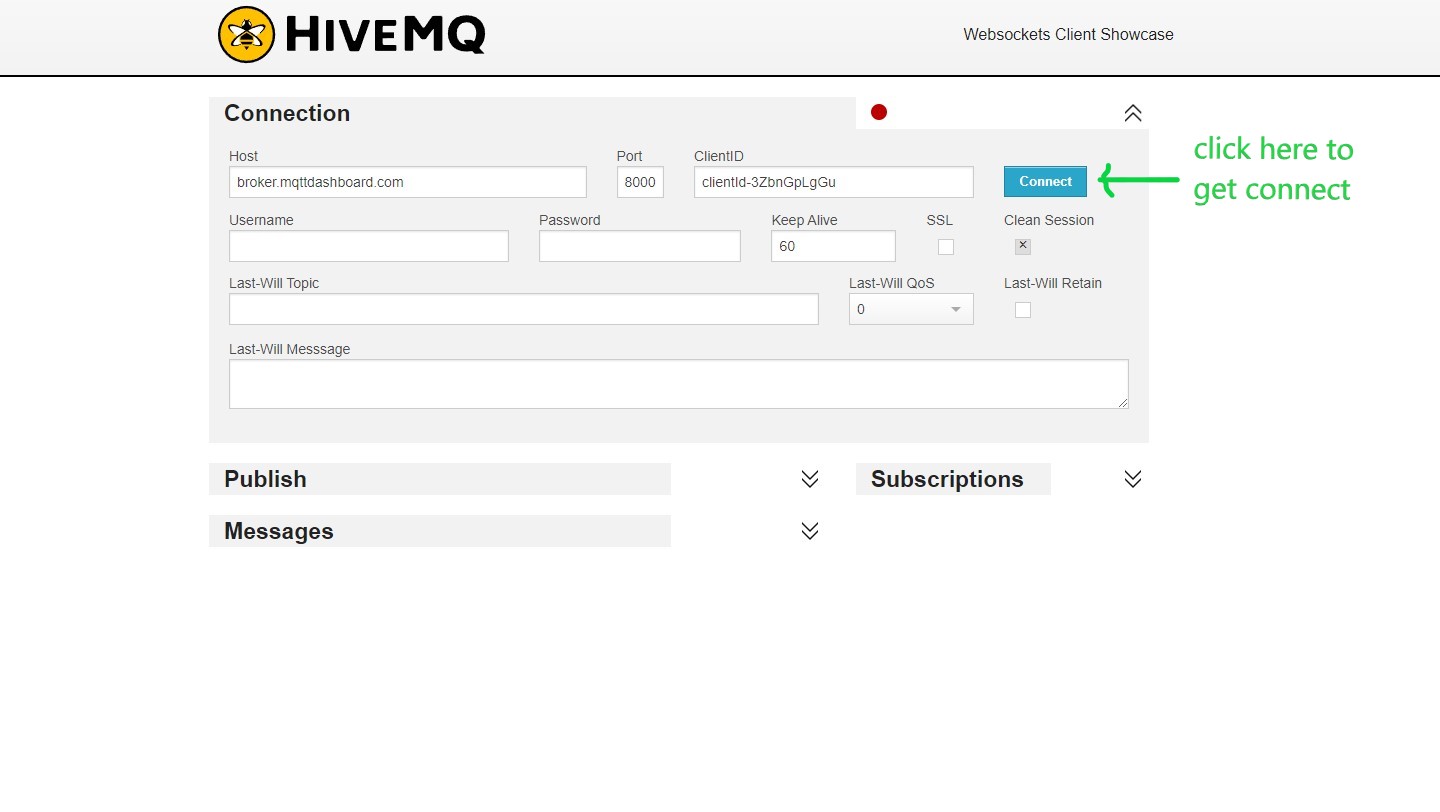Open the Last-Will QoS dropdown
This screenshot has width=1440, height=812.
911,309
